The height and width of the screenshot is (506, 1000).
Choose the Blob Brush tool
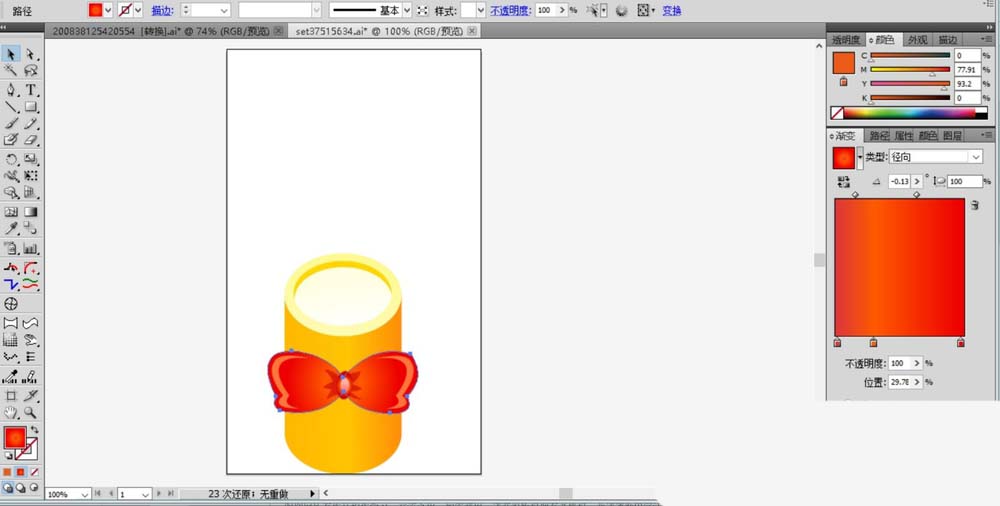coord(11,140)
